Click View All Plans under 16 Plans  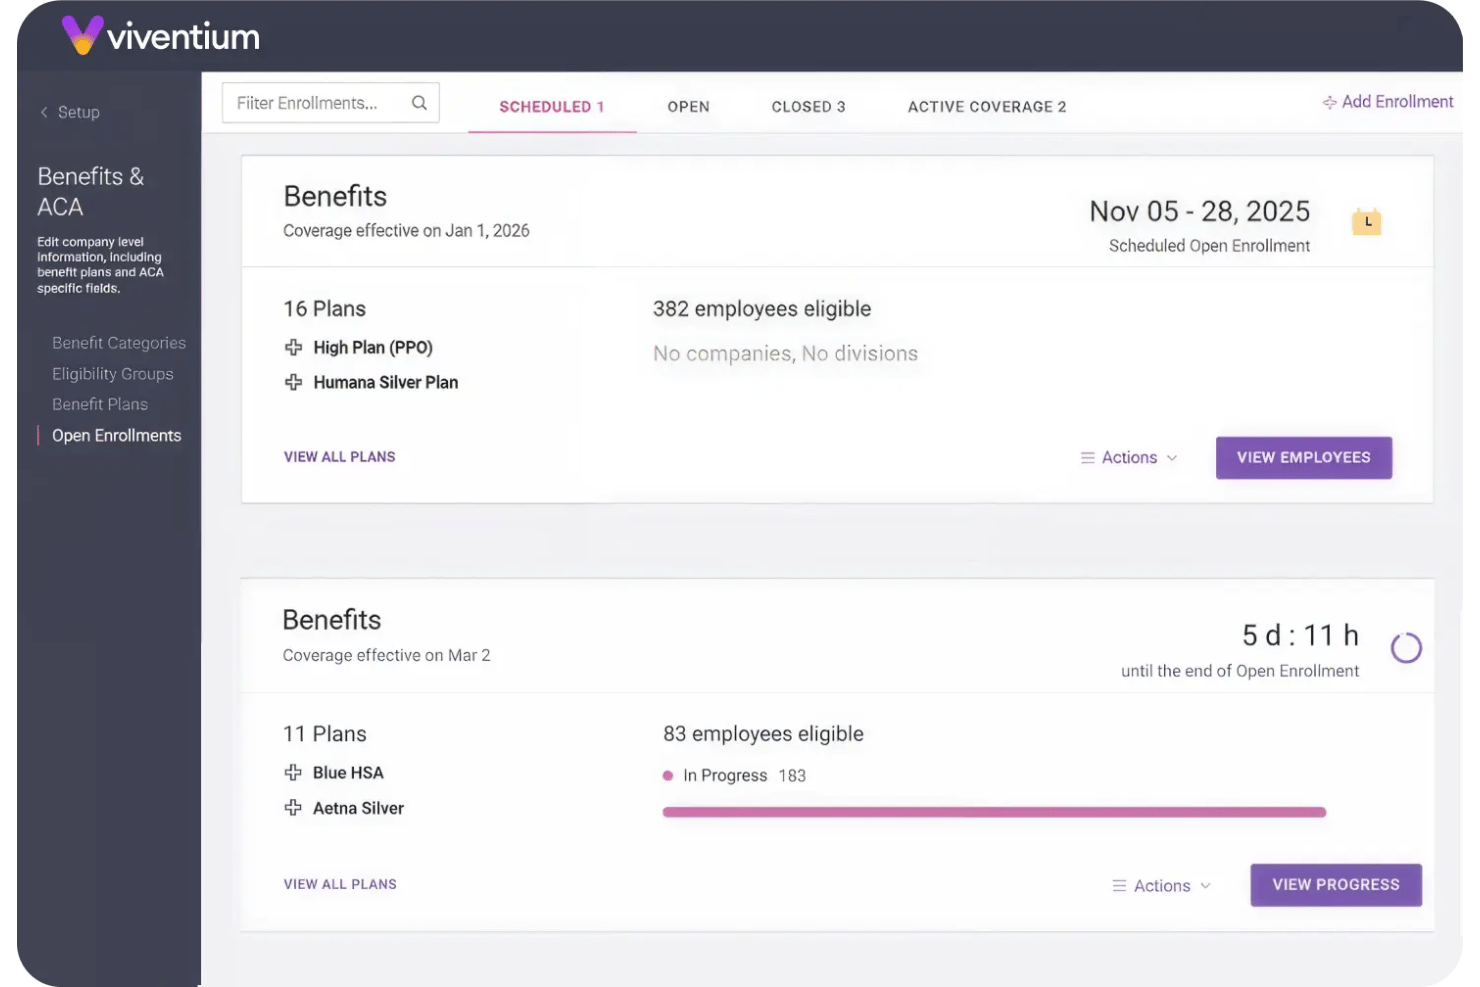pos(340,457)
